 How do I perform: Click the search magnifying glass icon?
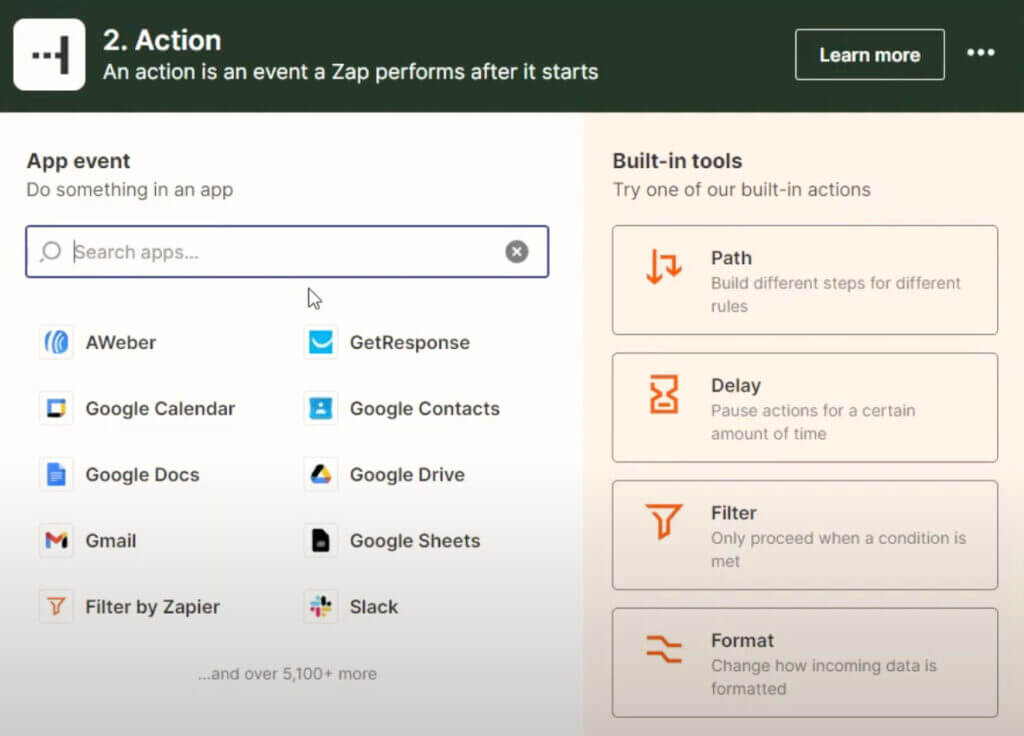click(x=50, y=252)
